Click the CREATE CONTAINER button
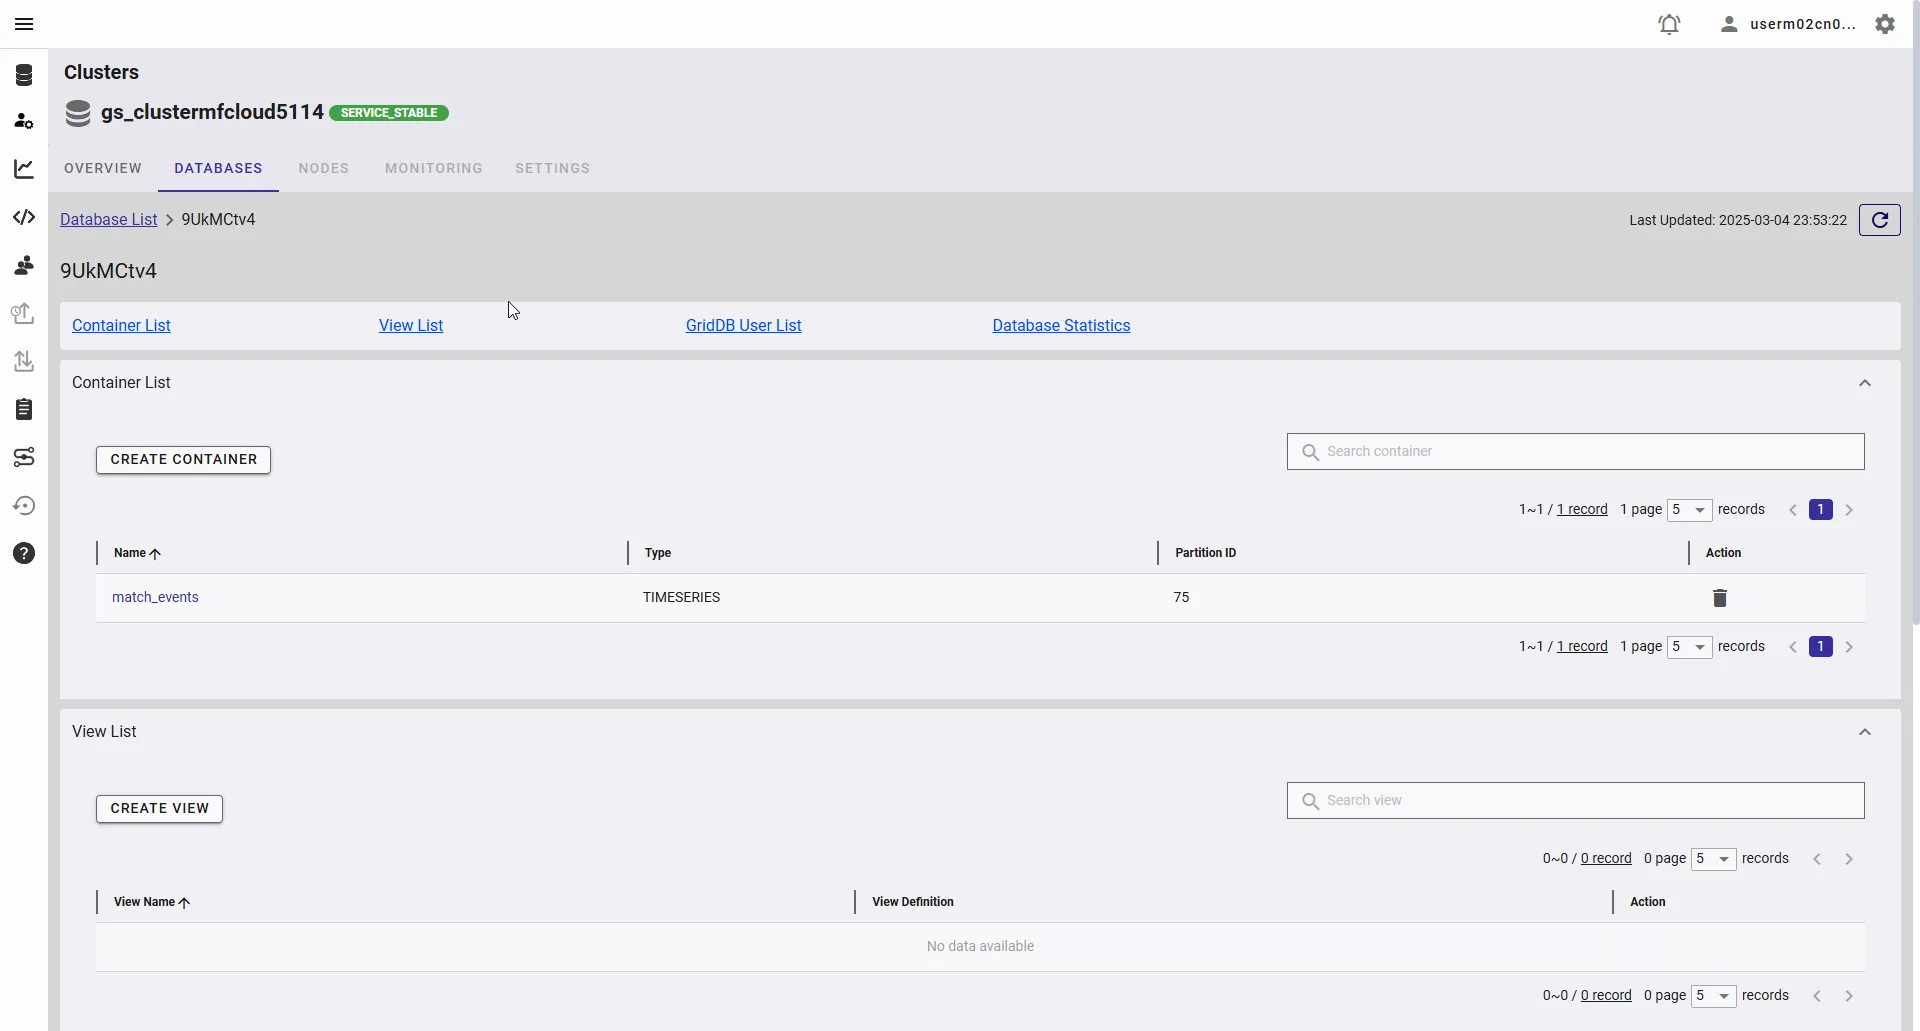The width and height of the screenshot is (1920, 1031). (x=183, y=460)
